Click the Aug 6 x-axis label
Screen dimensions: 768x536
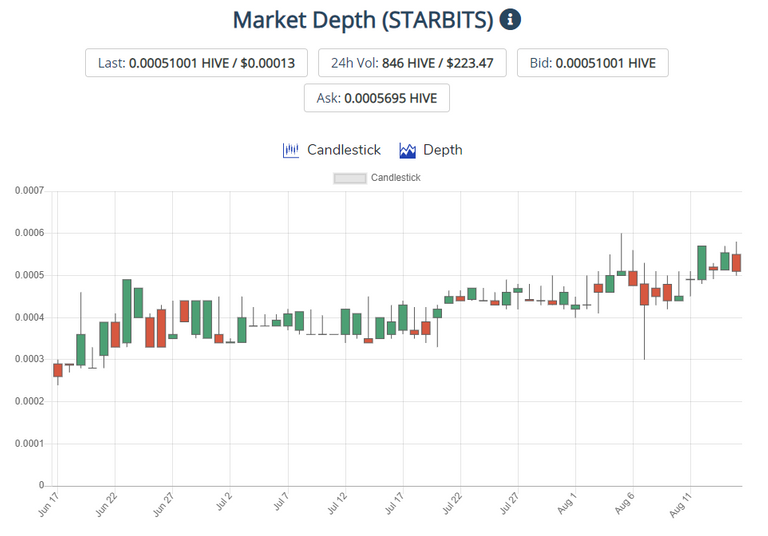(624, 504)
